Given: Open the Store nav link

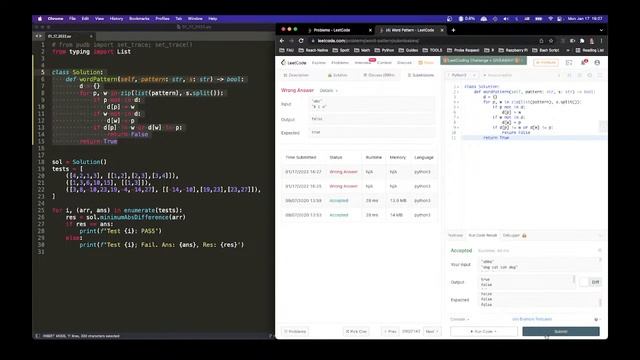Looking at the screenshot, I should point(426,63).
